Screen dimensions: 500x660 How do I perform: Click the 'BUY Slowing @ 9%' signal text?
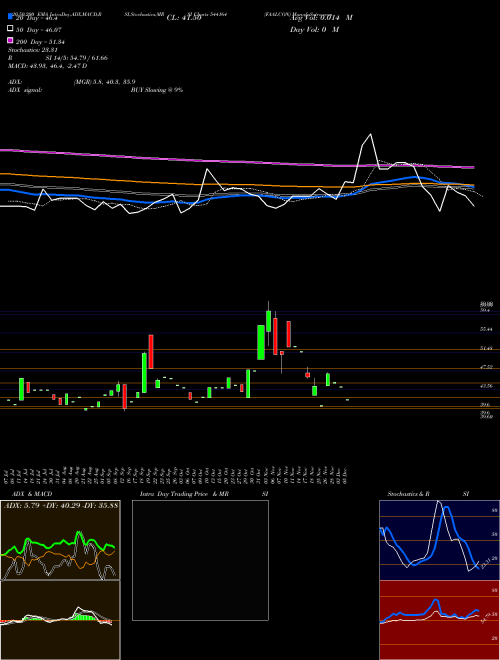[x=157, y=90]
